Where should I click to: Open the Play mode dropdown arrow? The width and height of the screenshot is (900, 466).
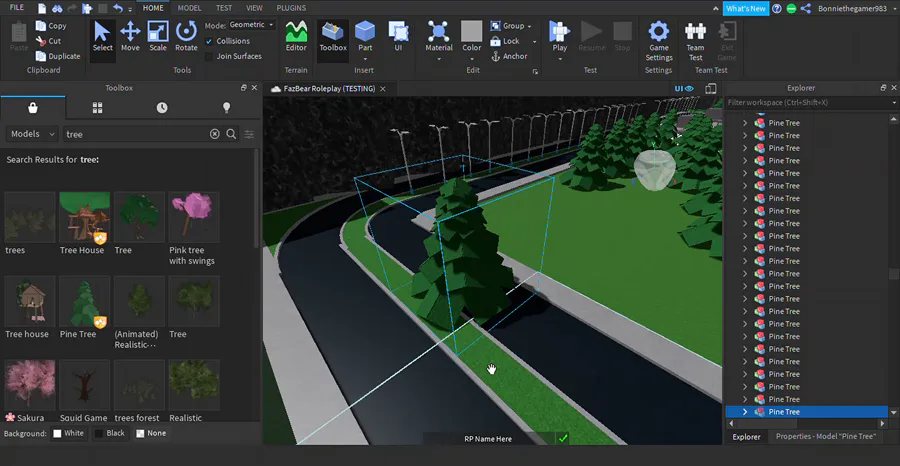tap(560, 59)
